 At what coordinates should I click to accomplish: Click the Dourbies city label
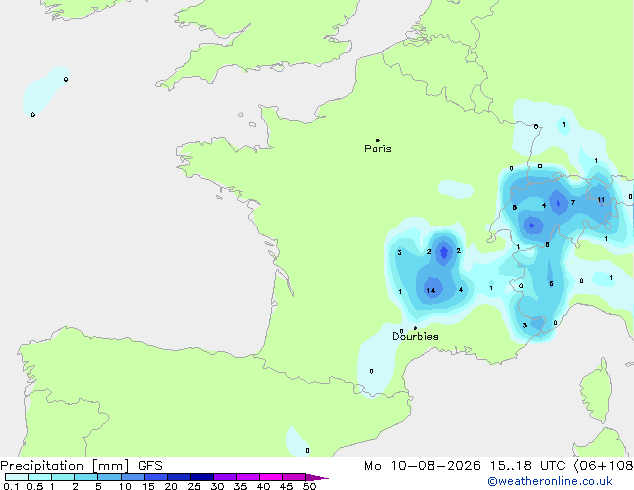pos(415,336)
